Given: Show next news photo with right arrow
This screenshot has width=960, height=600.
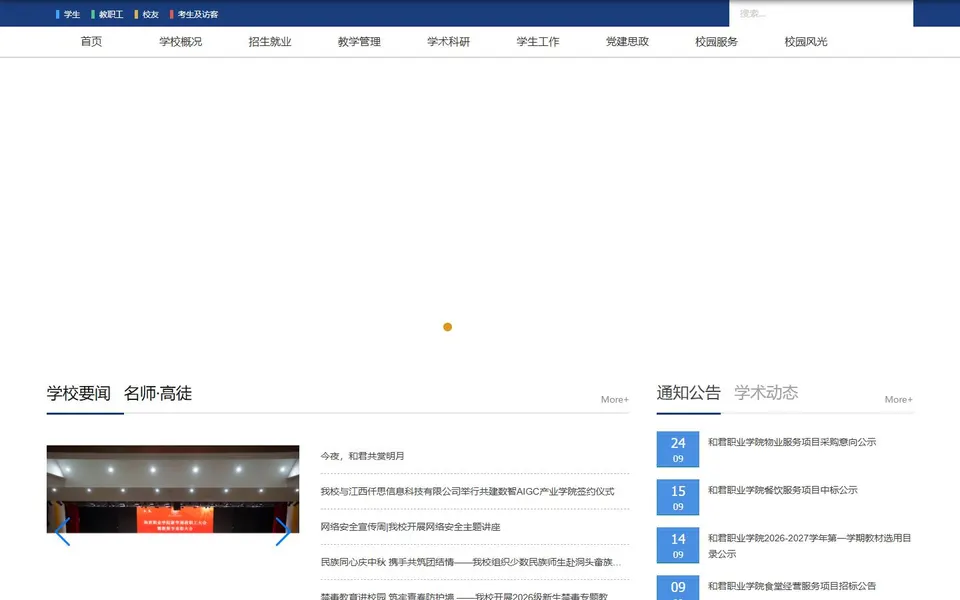Looking at the screenshot, I should pyautogui.click(x=282, y=531).
